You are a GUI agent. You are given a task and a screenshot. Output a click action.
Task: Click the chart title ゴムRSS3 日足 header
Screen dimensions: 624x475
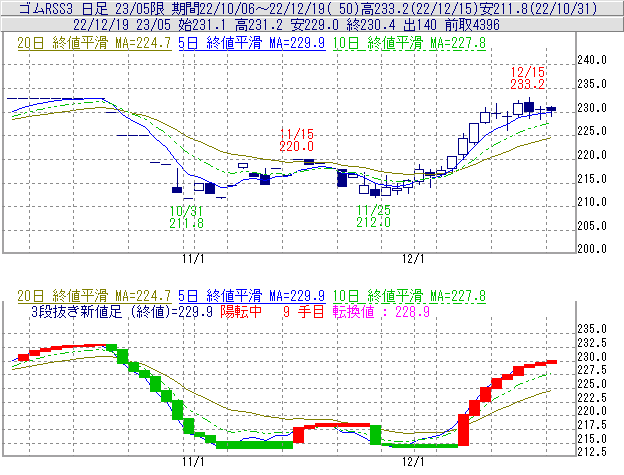pos(307,8)
